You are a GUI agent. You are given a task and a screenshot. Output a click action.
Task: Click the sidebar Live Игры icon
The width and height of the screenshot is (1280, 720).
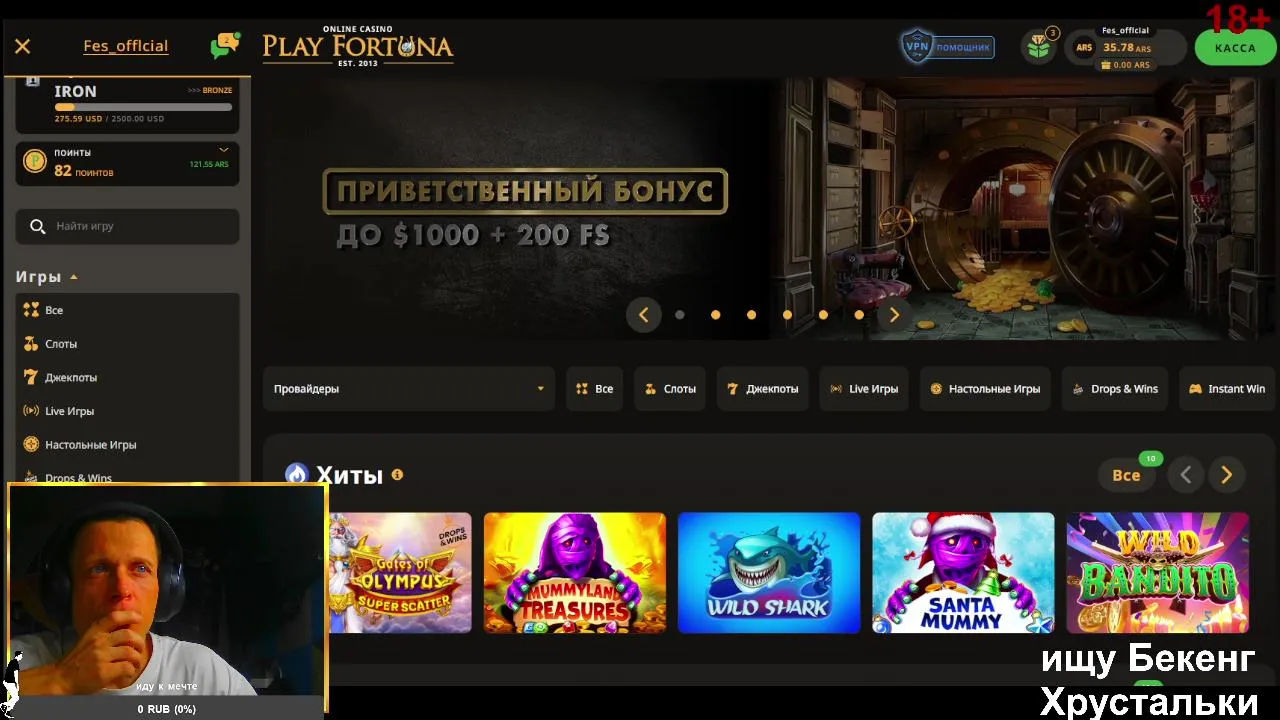(x=31, y=411)
